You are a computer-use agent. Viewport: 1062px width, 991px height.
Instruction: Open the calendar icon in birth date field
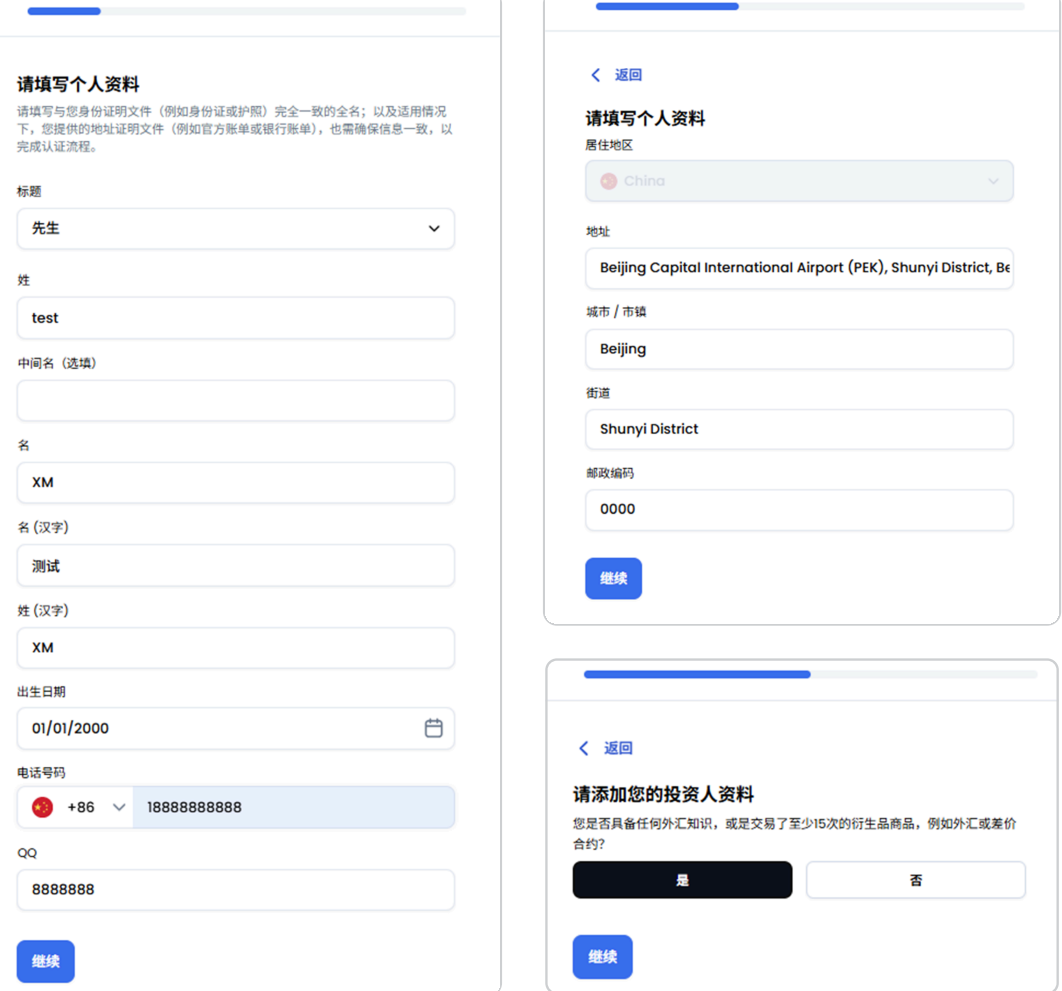[x=433, y=728]
